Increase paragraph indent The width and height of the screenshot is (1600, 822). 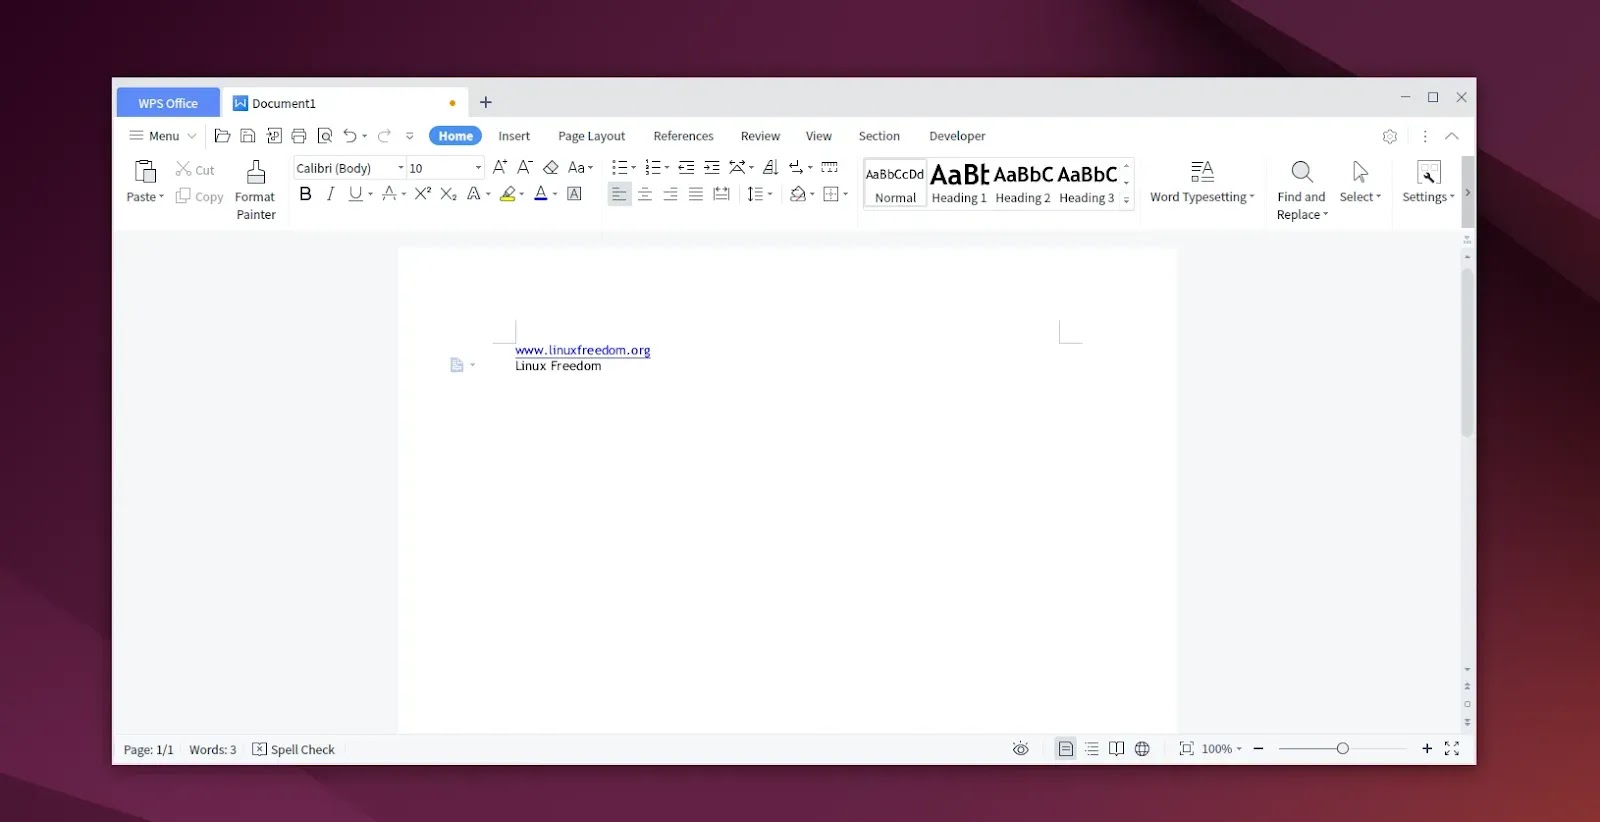coord(712,167)
